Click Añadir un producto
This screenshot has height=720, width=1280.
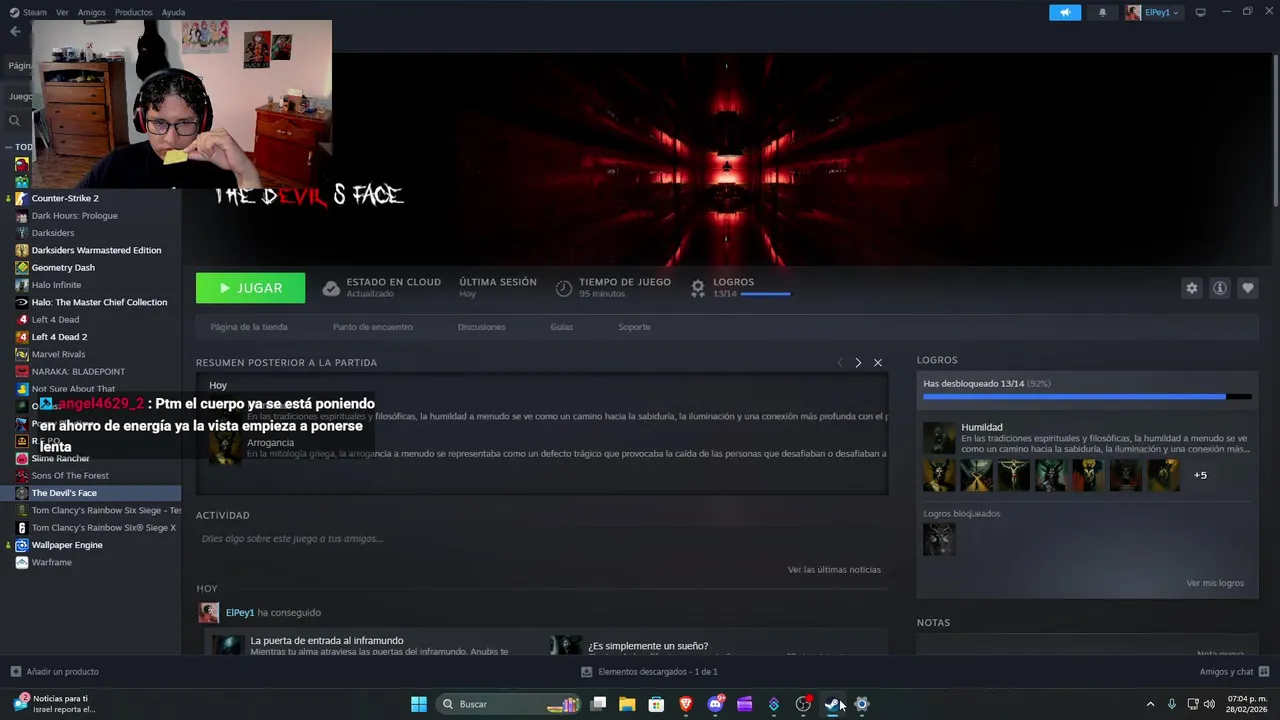click(x=54, y=672)
